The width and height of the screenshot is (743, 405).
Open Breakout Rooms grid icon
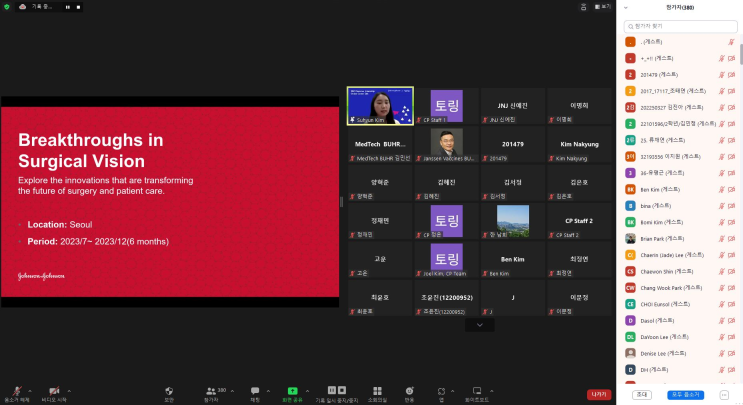pos(377,391)
